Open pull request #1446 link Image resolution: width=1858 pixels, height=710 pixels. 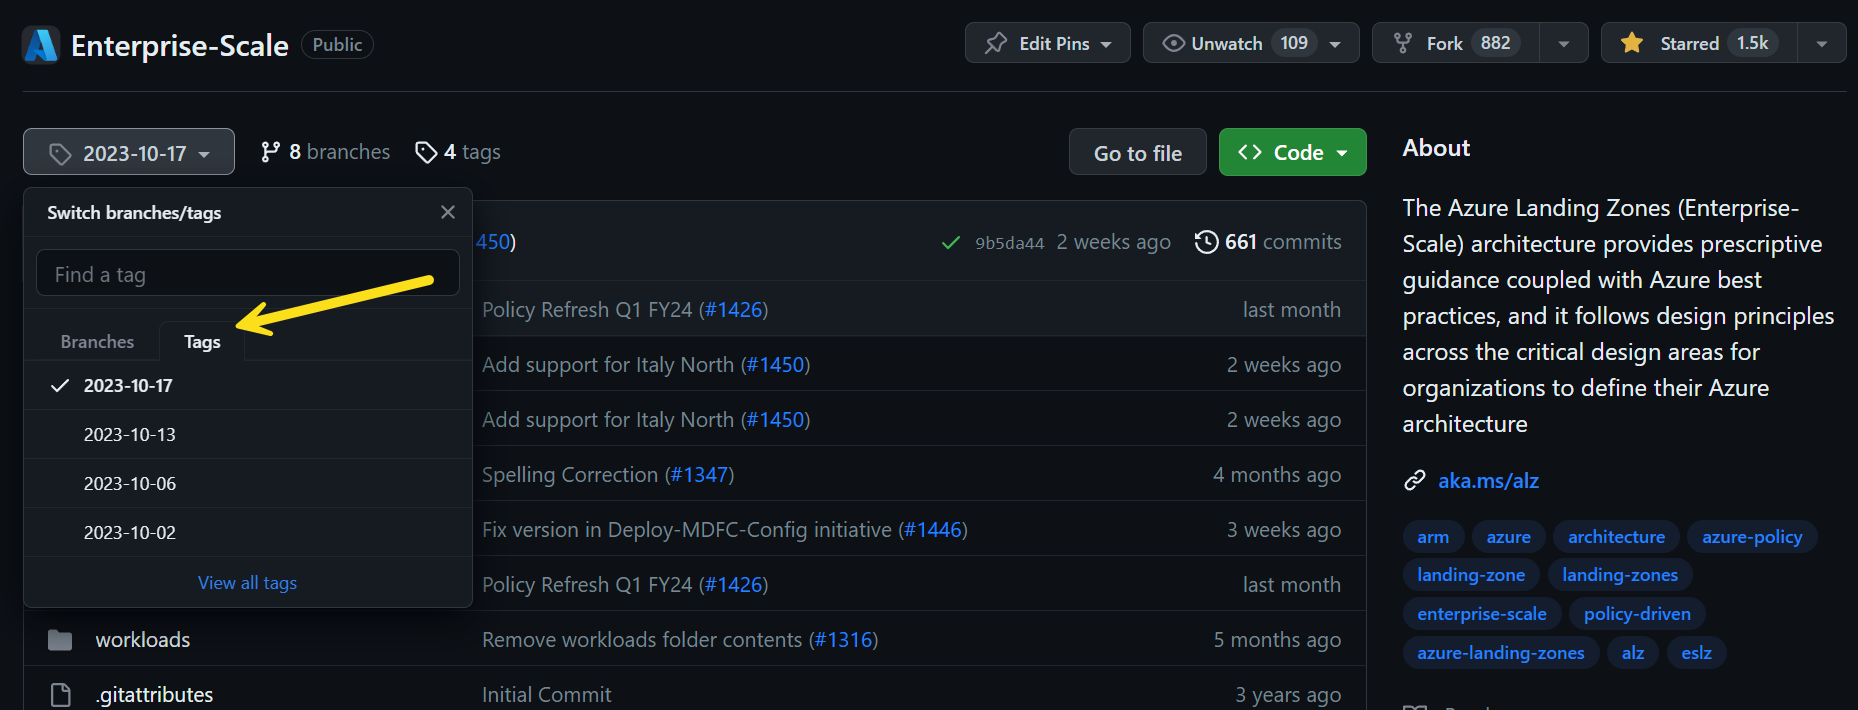click(933, 530)
